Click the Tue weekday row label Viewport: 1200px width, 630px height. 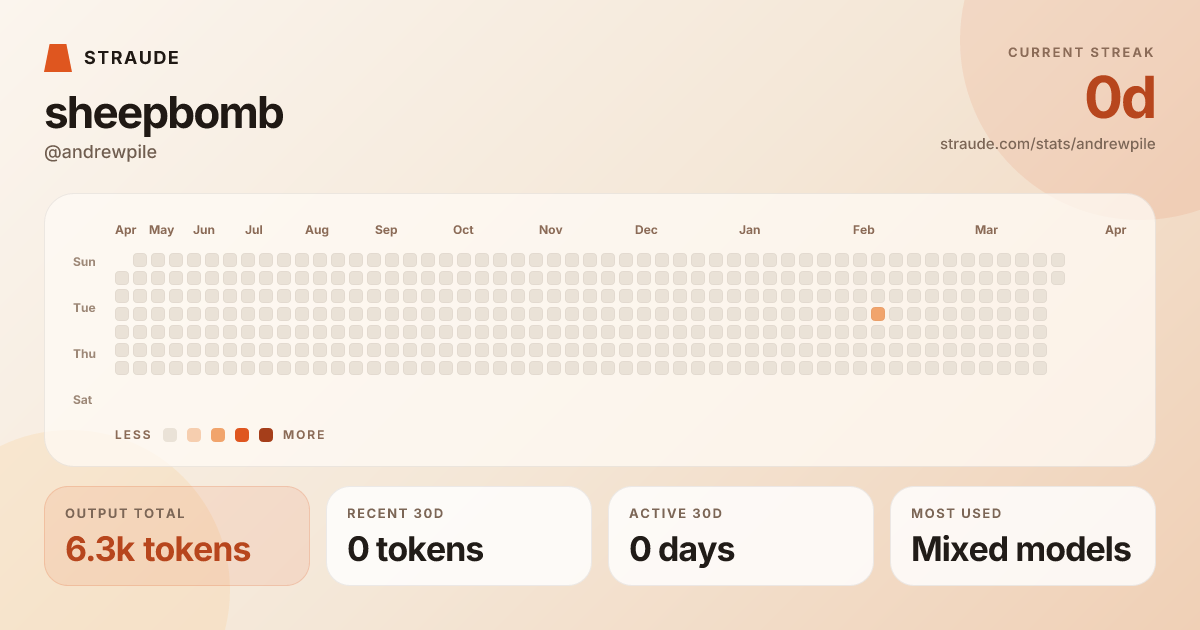pyautogui.click(x=84, y=308)
